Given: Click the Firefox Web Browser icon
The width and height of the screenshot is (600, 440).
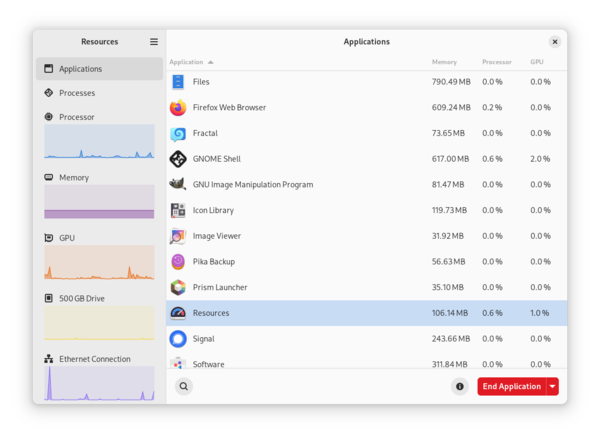Looking at the screenshot, I should (x=178, y=107).
